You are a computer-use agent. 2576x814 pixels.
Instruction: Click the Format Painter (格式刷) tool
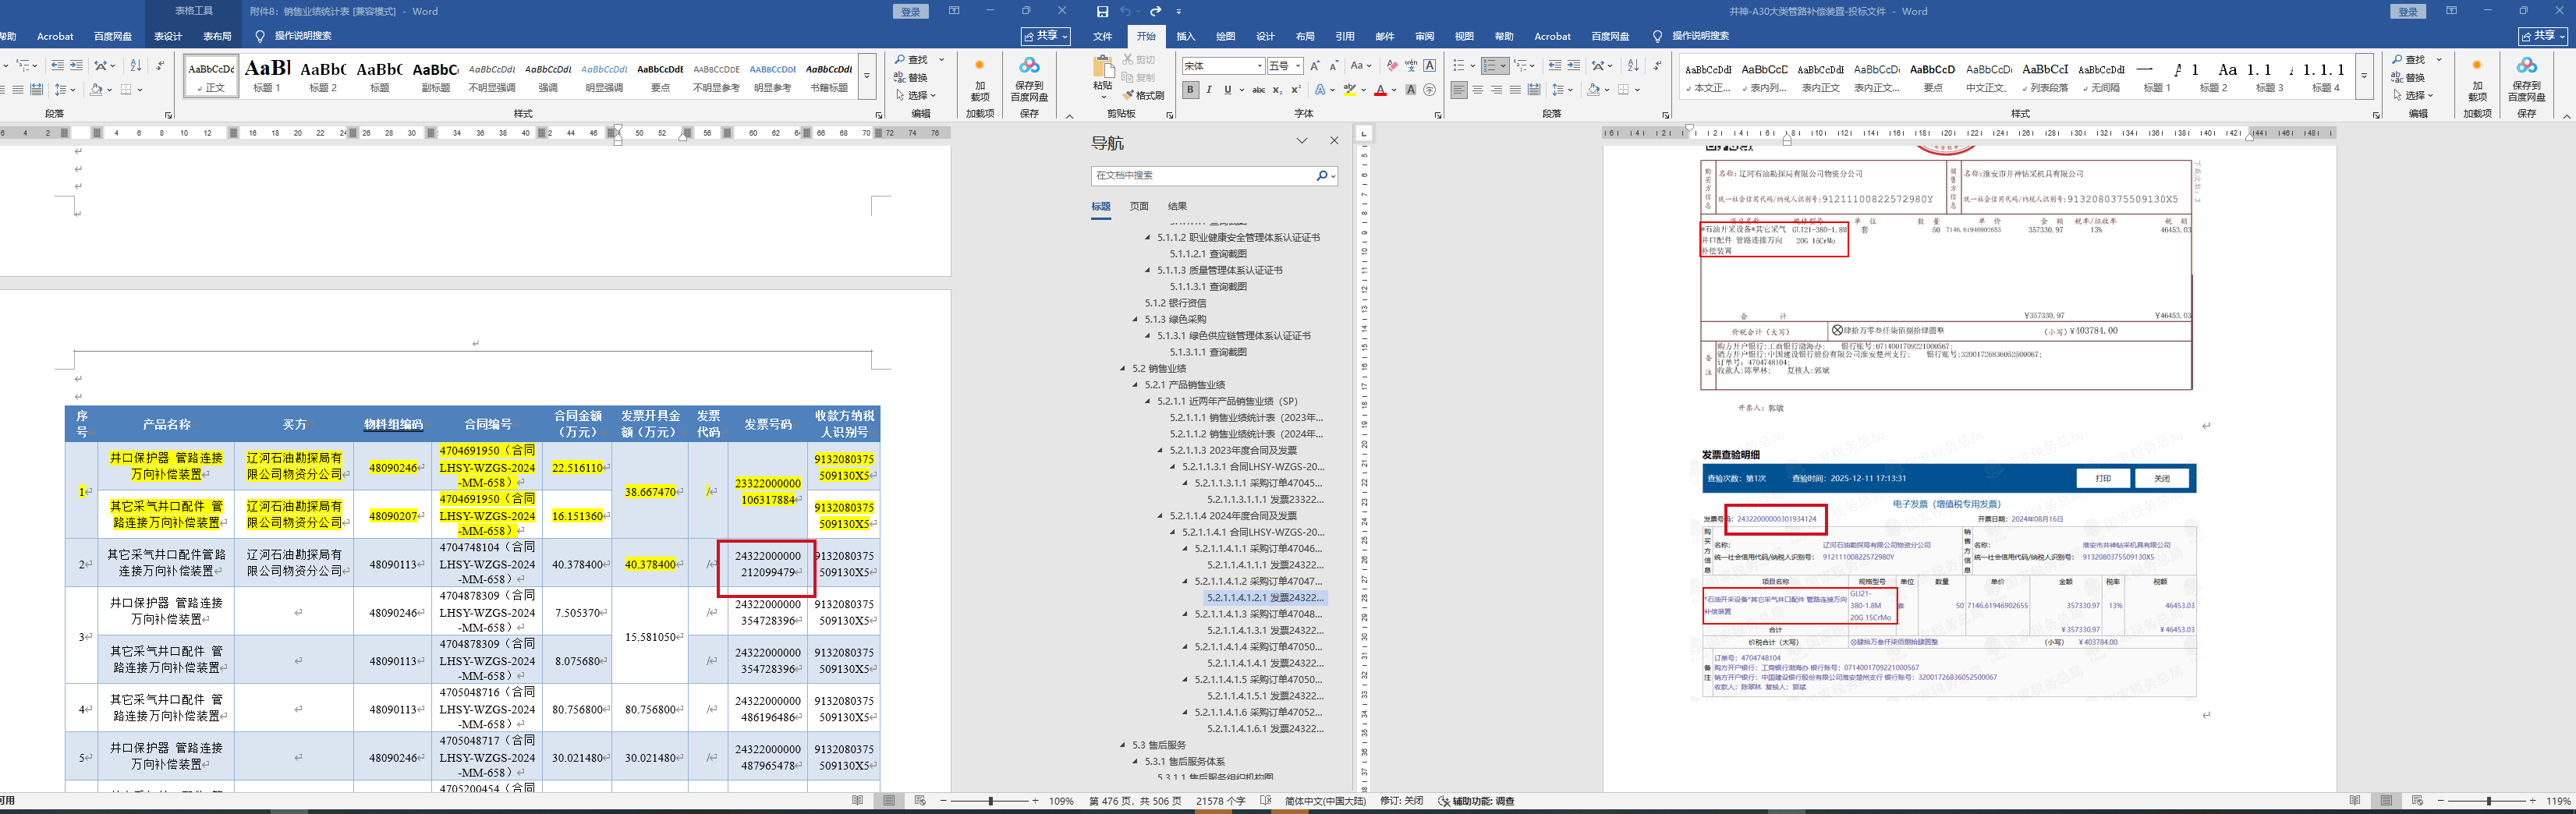tap(1143, 95)
